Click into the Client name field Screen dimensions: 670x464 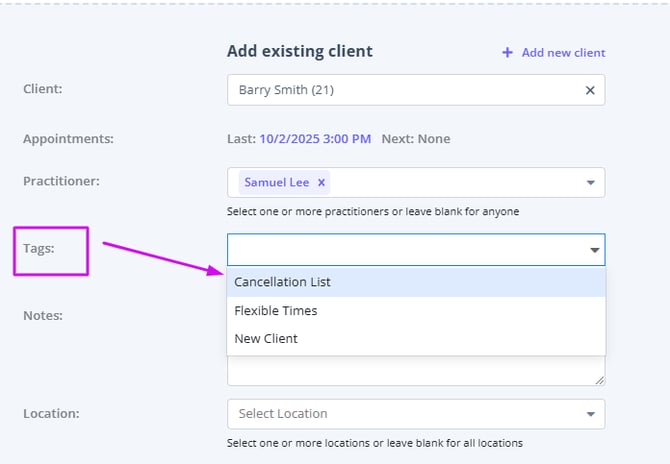click(400, 90)
